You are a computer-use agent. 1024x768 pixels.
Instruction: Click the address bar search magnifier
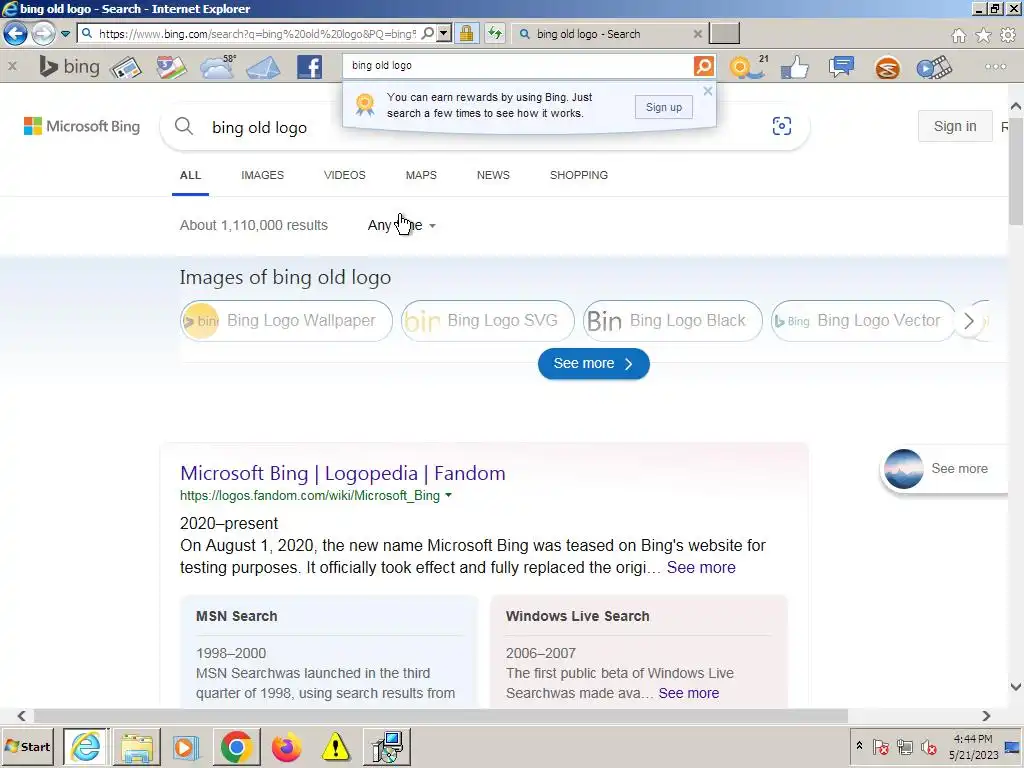(428, 33)
